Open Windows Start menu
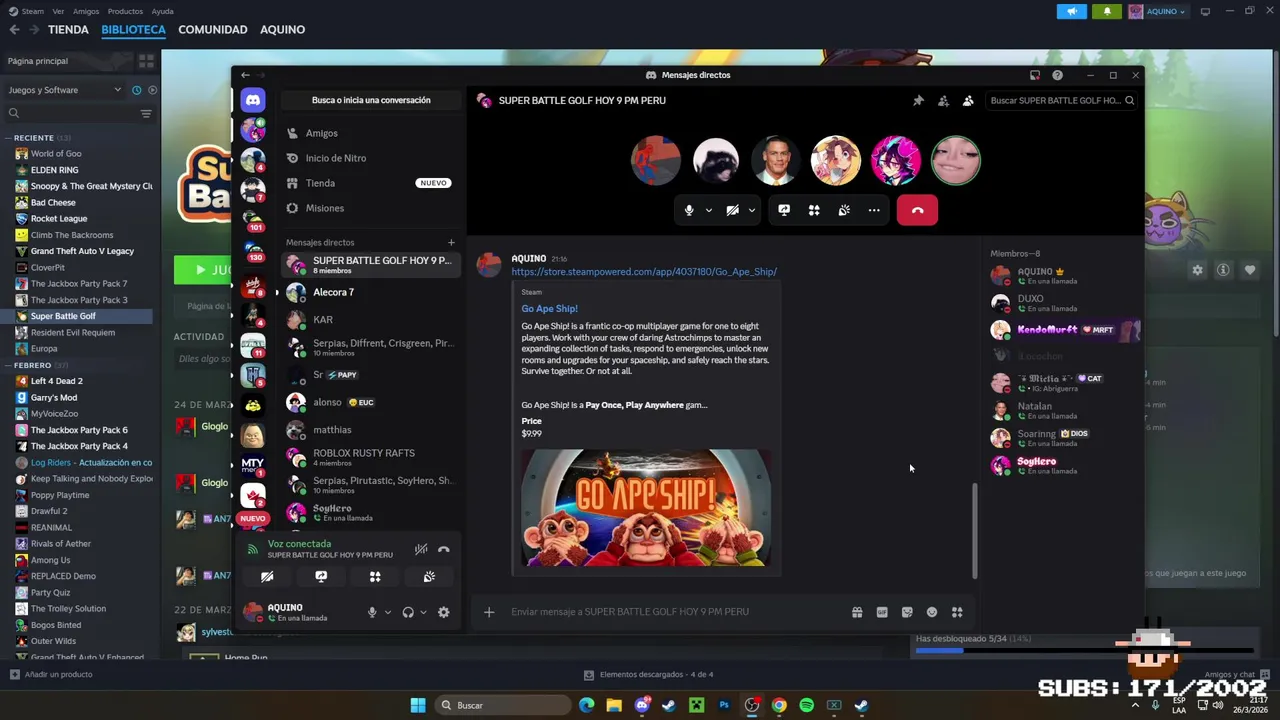Viewport: 1280px width, 720px height. click(418, 705)
